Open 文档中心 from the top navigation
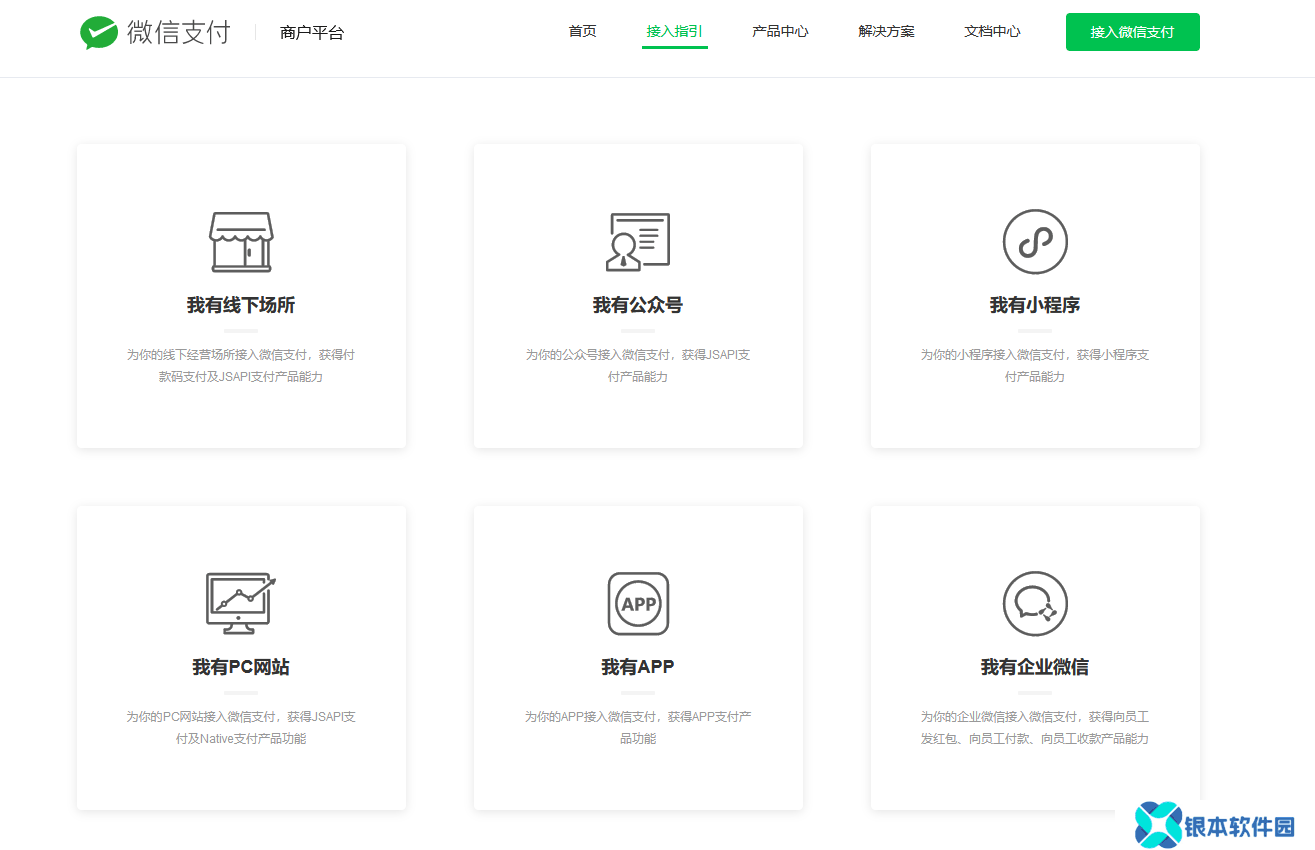The width and height of the screenshot is (1315, 850). coord(992,31)
